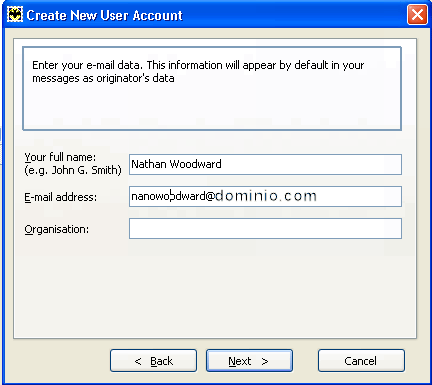
Task: Select the E-mail address field
Action: pos(265,196)
